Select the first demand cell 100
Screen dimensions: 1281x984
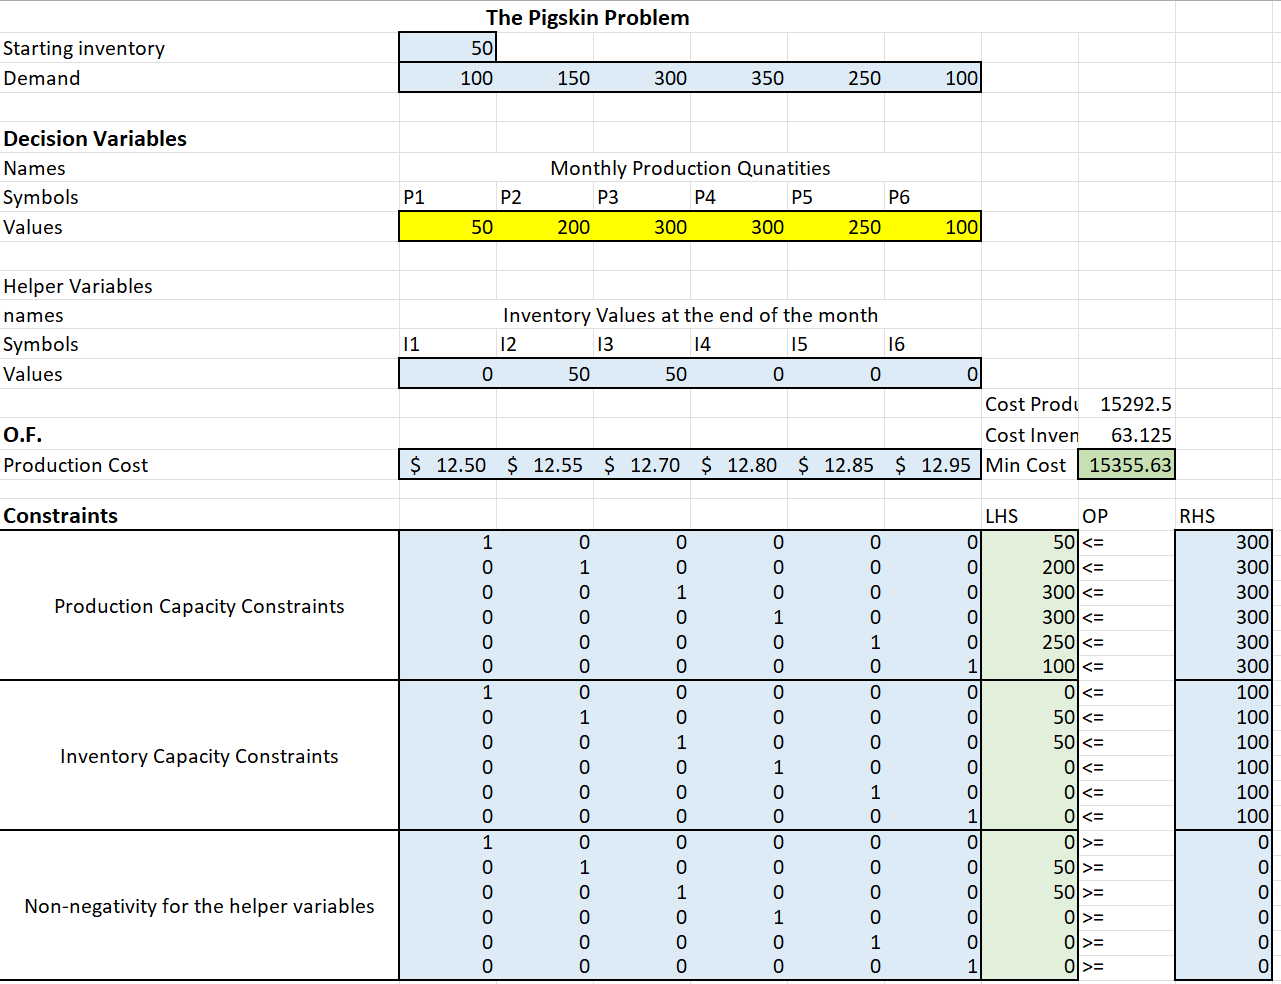click(448, 78)
